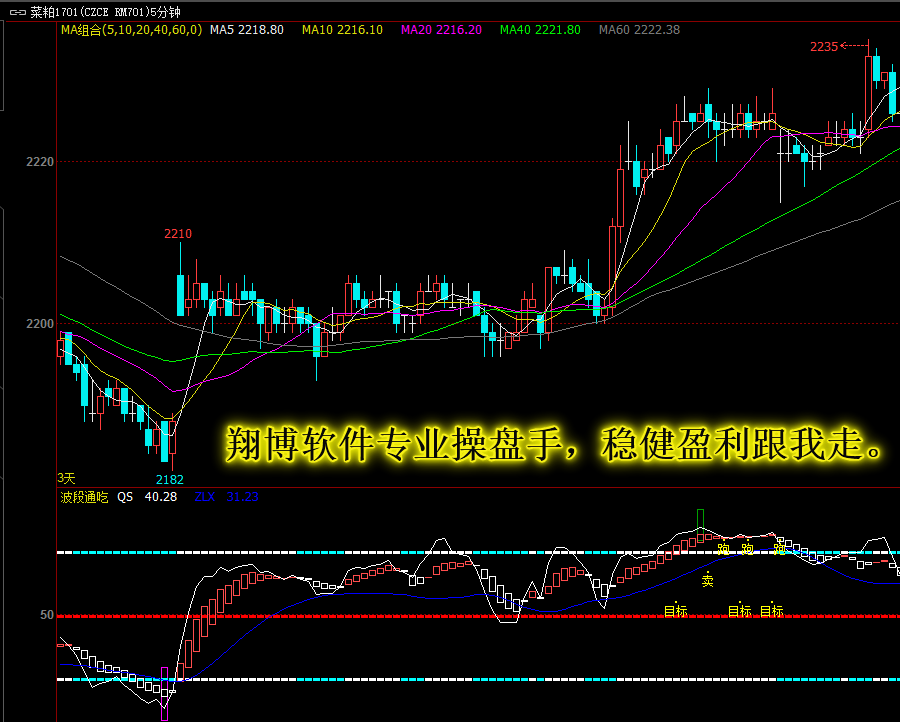Click the 2200 price axis label
900x722 pixels.
click(40, 324)
